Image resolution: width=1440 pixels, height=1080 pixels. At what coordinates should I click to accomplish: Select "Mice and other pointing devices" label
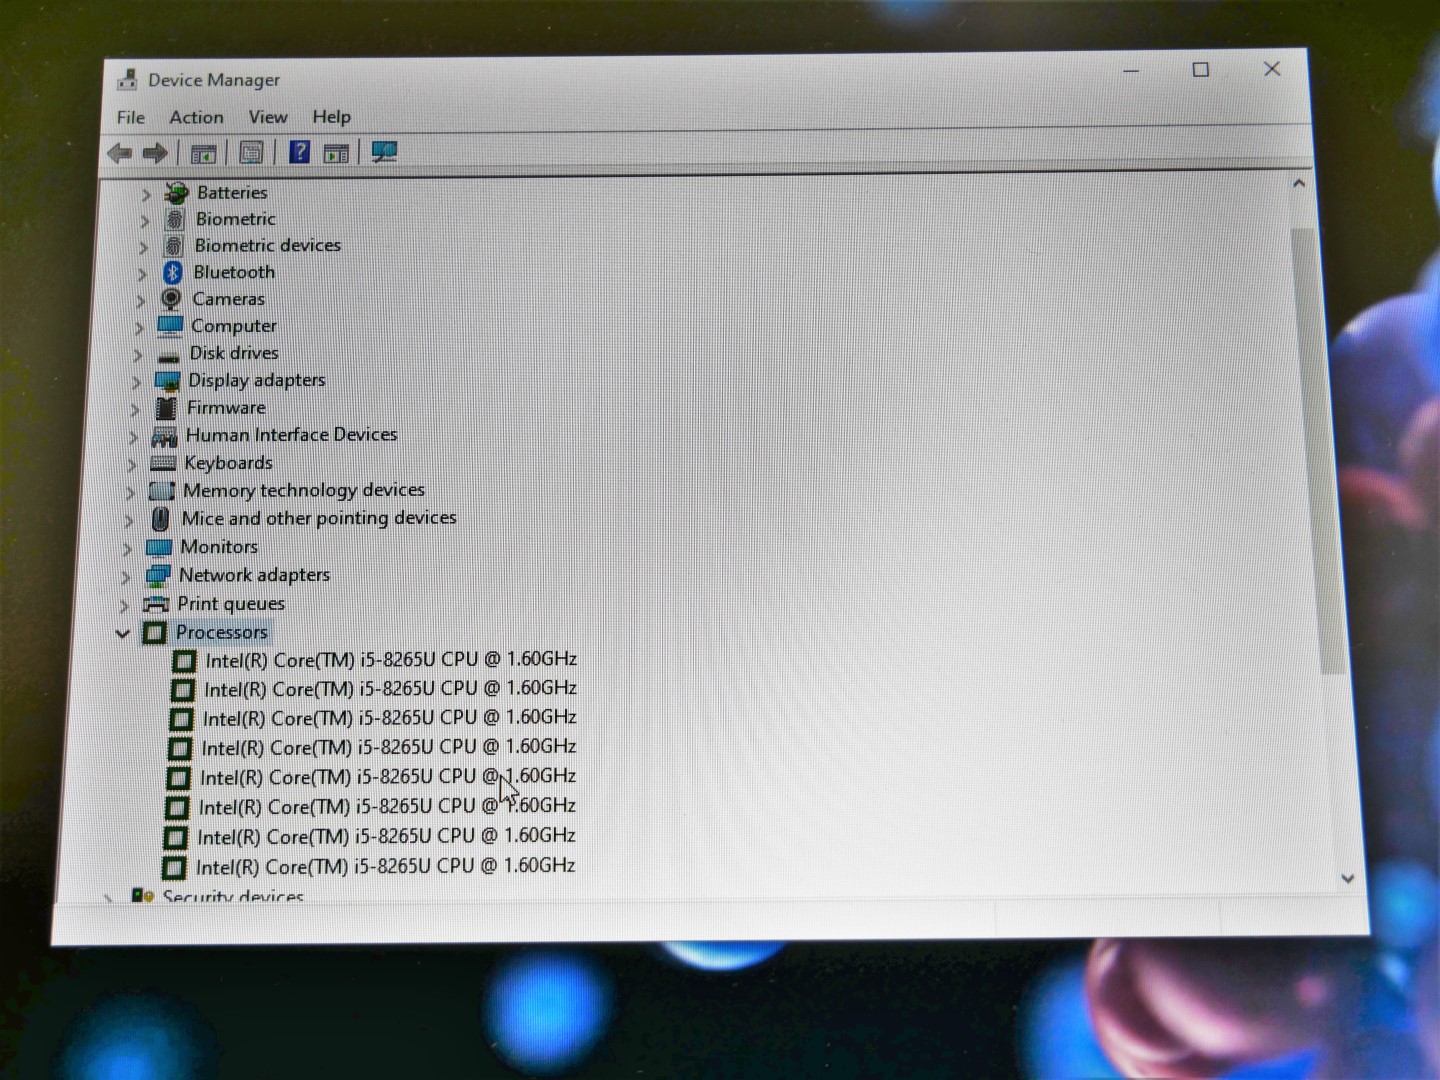(319, 518)
